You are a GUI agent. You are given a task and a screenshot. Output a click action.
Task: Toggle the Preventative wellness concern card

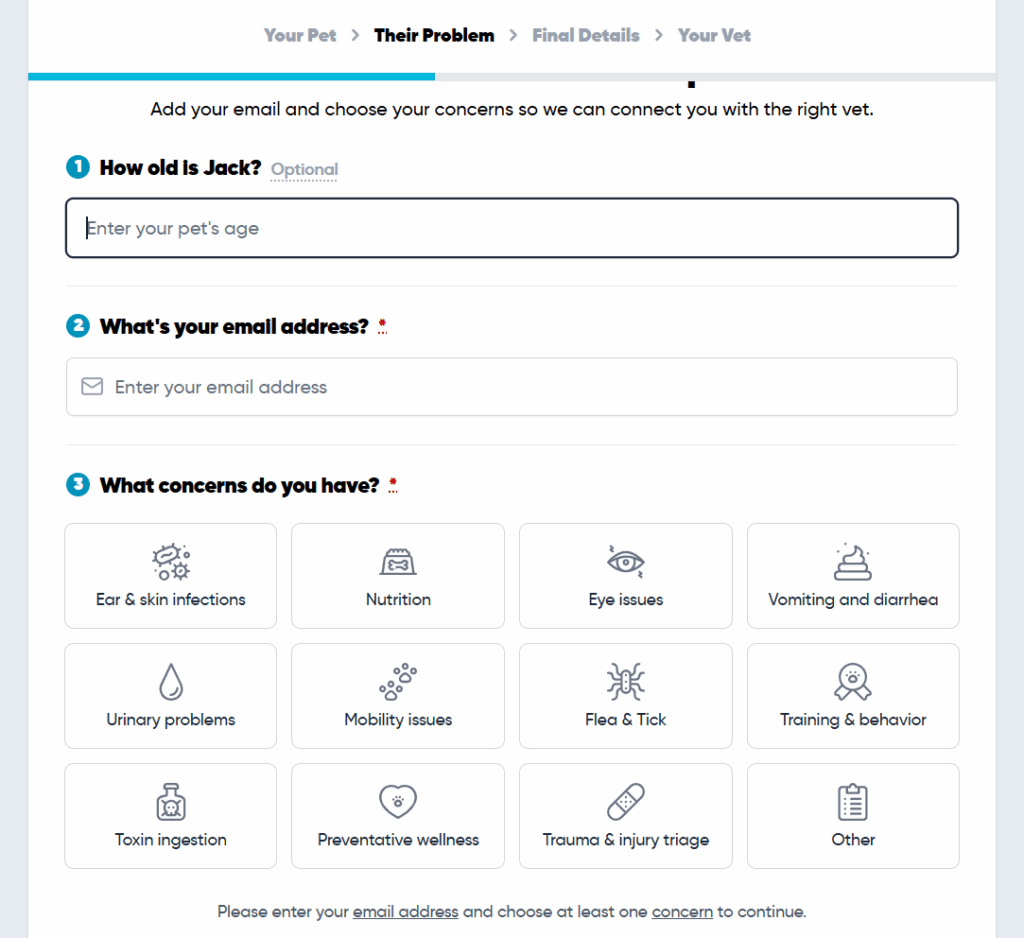[398, 816]
